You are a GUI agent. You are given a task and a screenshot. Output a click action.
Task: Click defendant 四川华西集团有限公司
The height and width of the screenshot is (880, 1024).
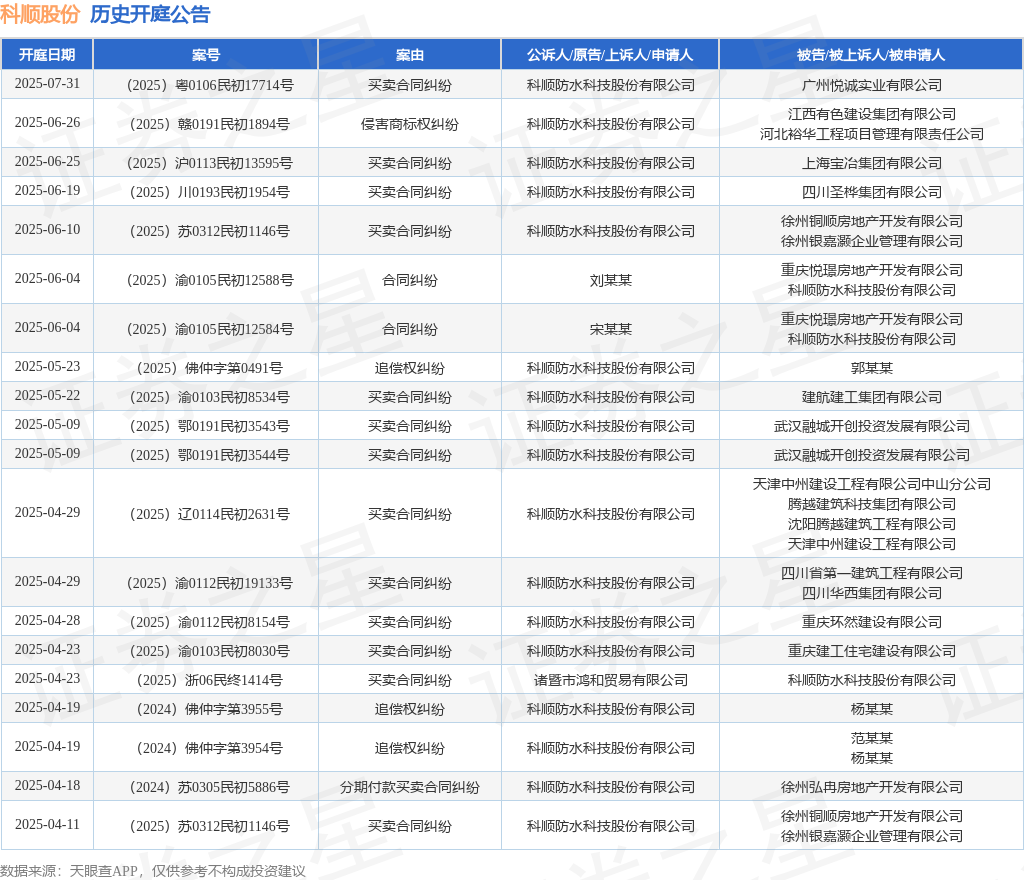click(x=872, y=593)
